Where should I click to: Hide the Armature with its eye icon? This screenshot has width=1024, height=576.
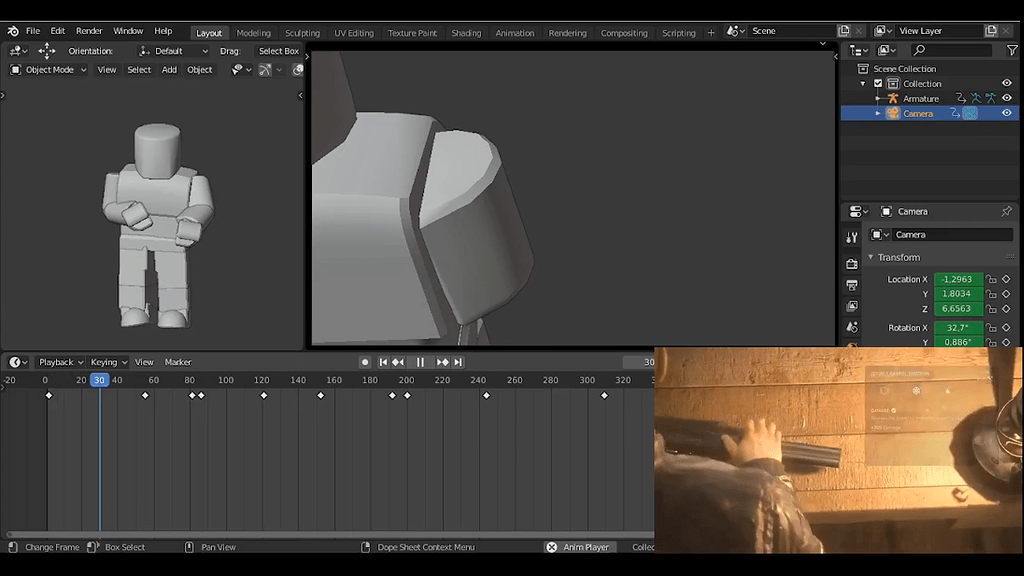(x=1007, y=99)
